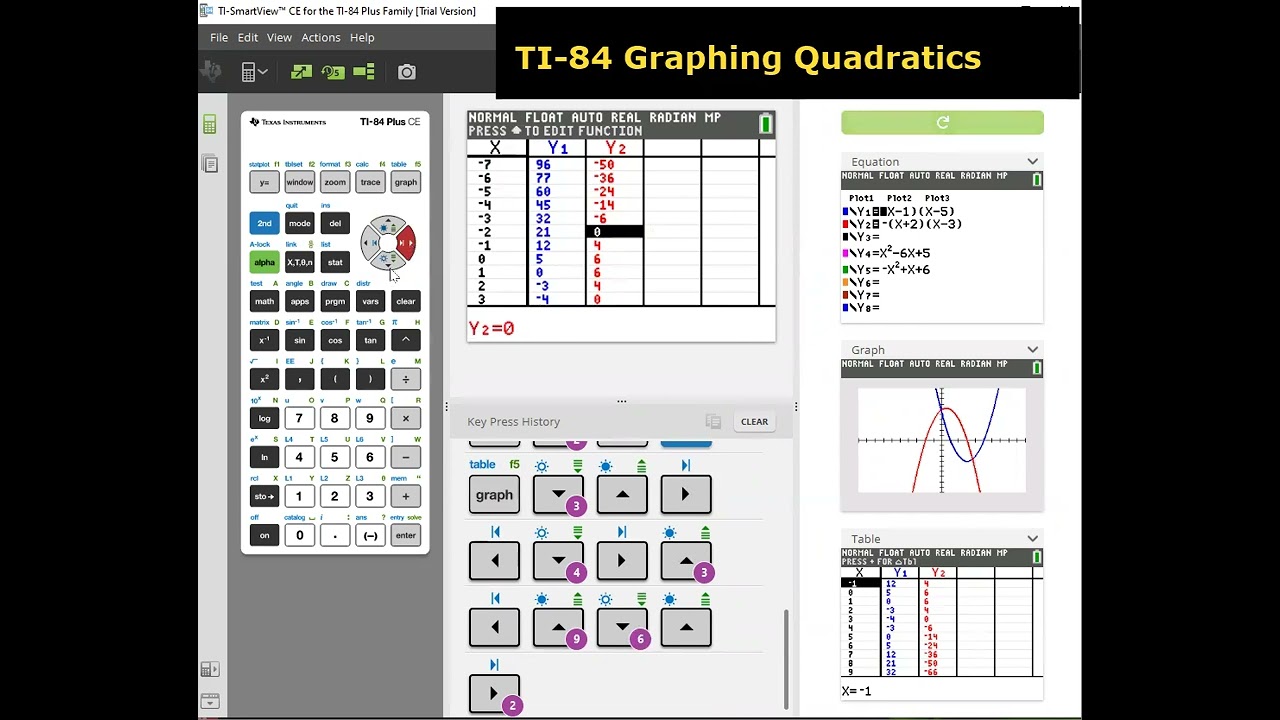
Task: Collapse the Table panel chevron
Action: pos(1032,539)
